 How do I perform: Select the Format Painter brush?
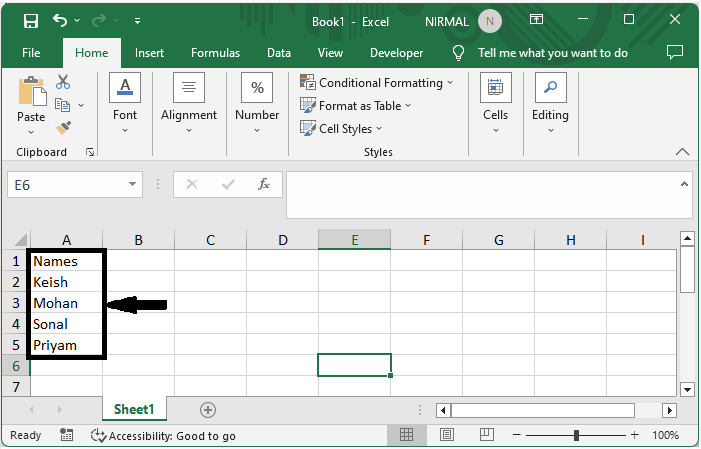63,128
